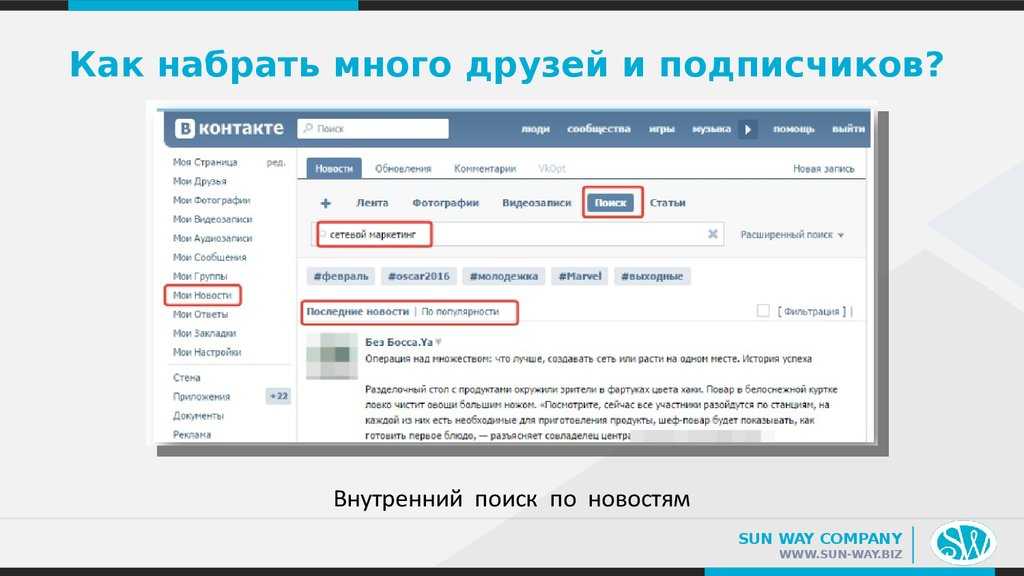This screenshot has height=576, width=1024.
Task: Open the Sun Way Company SW logo
Action: click(x=962, y=544)
